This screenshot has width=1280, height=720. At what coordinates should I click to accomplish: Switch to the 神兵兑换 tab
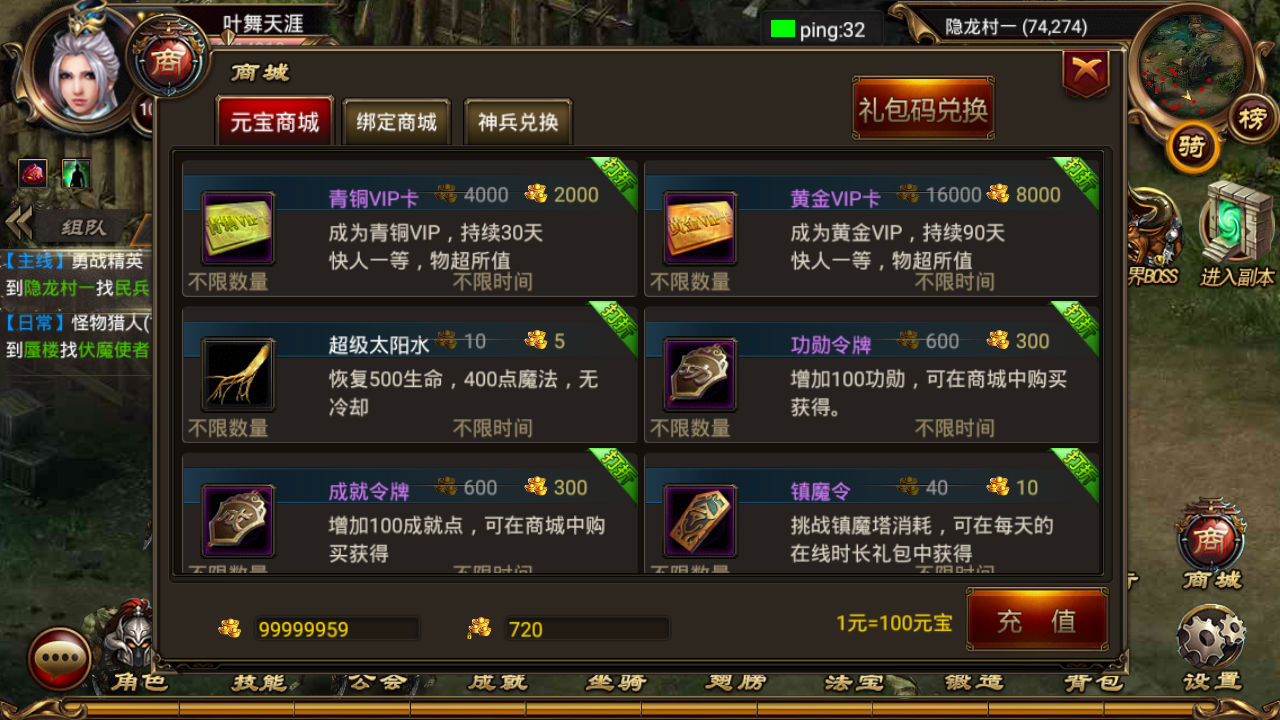pyautogui.click(x=518, y=122)
